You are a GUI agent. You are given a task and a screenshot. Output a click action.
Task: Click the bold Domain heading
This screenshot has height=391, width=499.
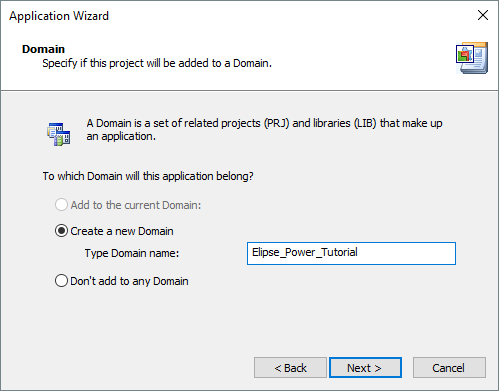click(x=43, y=49)
